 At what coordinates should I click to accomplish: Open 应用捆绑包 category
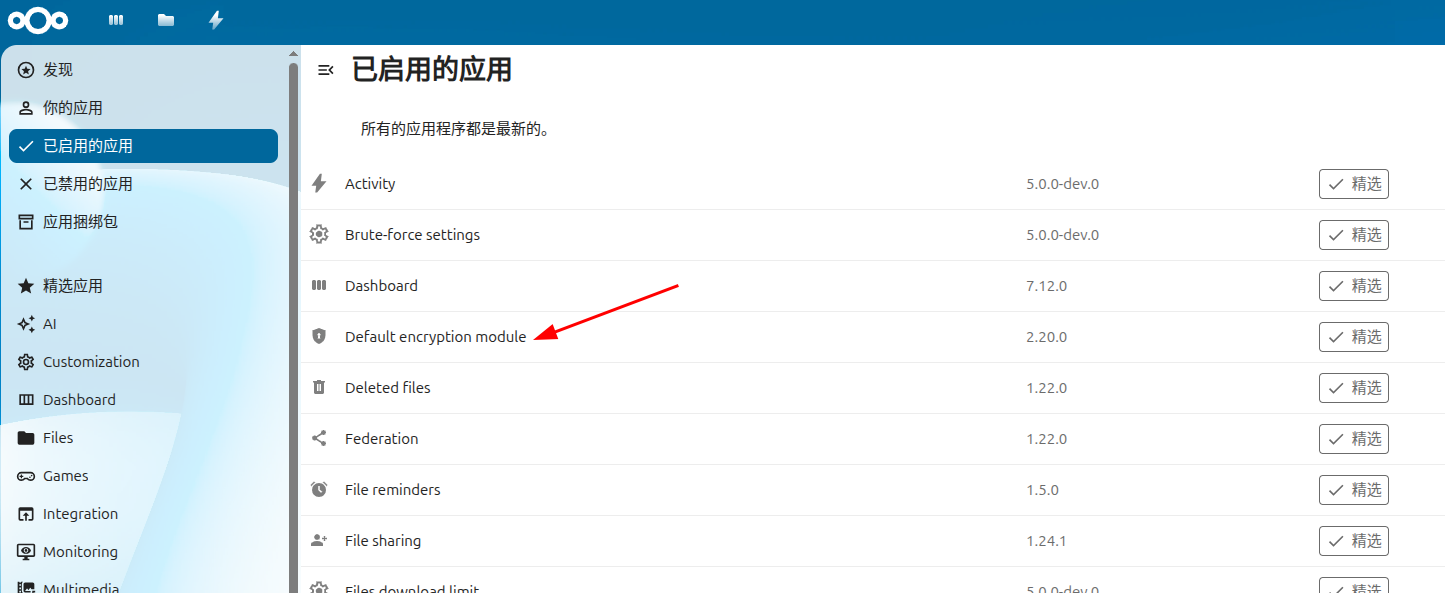80,222
